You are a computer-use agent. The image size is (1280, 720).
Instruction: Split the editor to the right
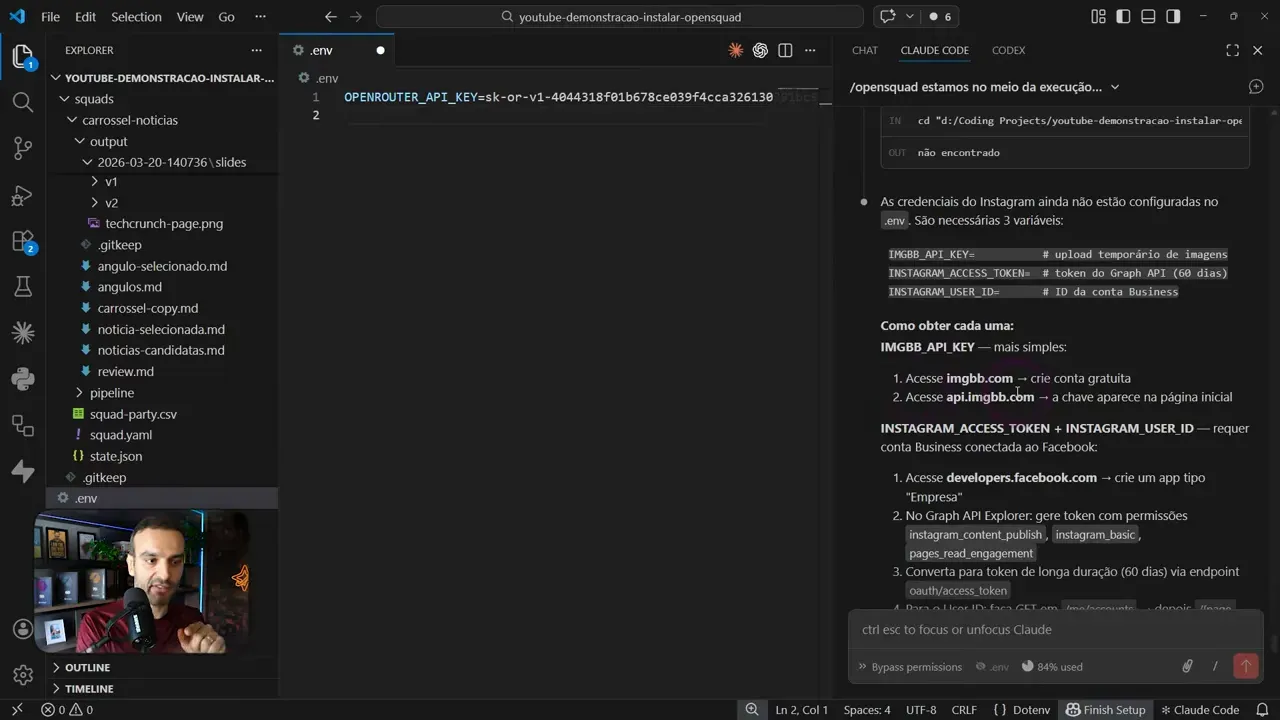[786, 50]
